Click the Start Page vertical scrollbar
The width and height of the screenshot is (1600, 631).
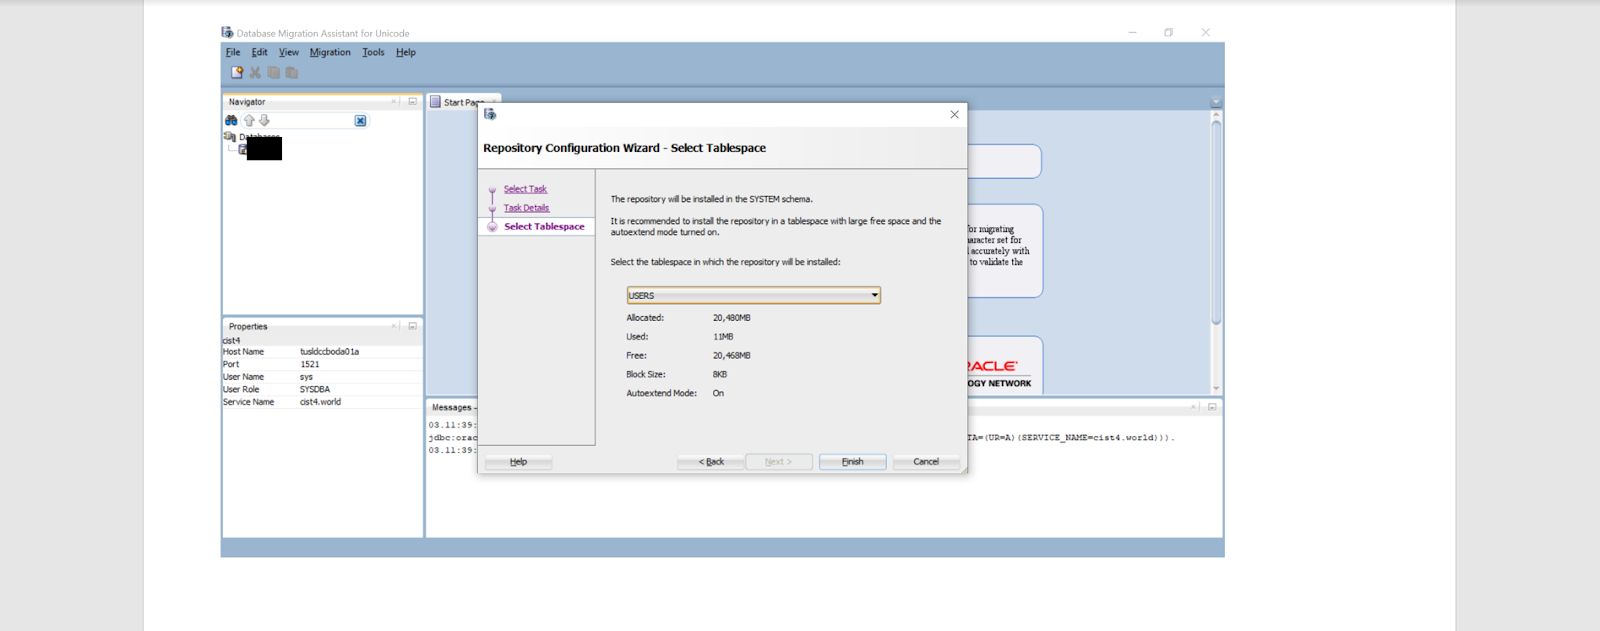point(1216,222)
